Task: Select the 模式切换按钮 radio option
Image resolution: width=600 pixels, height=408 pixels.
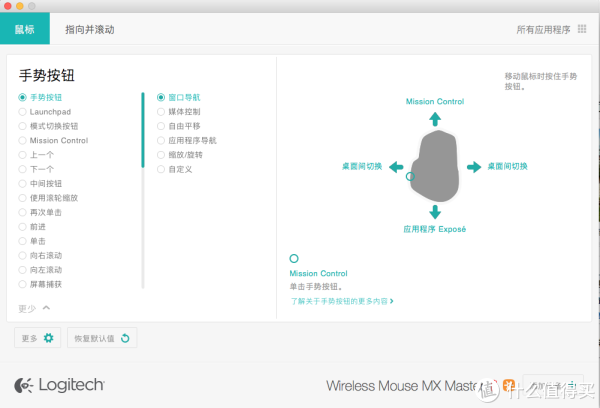Action: [x=22, y=126]
